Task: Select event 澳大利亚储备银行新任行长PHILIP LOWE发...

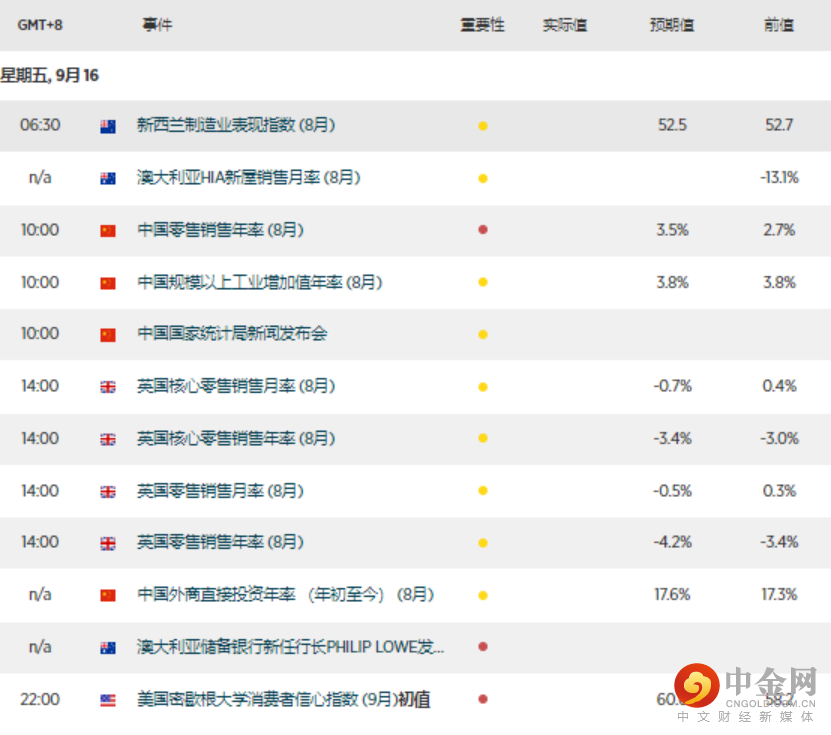Action: point(290,647)
